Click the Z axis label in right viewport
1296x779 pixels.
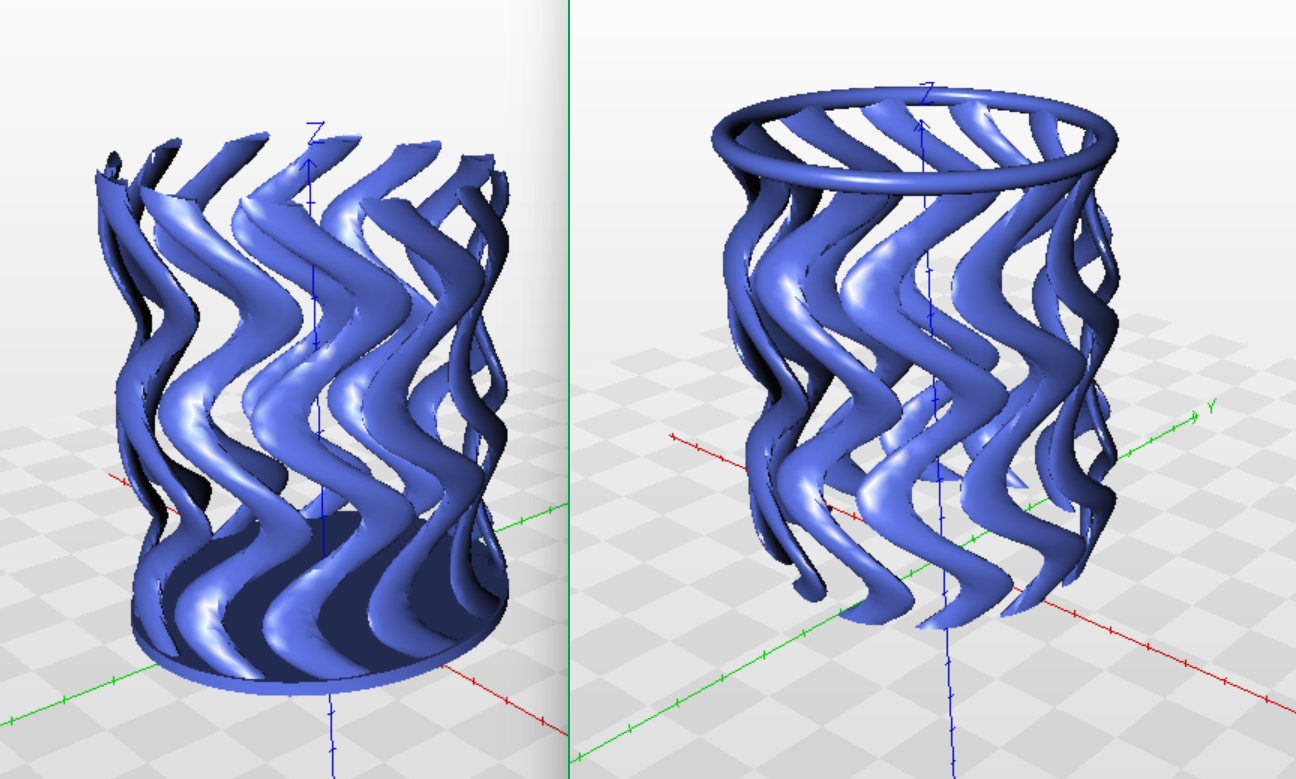pyautogui.click(x=928, y=93)
